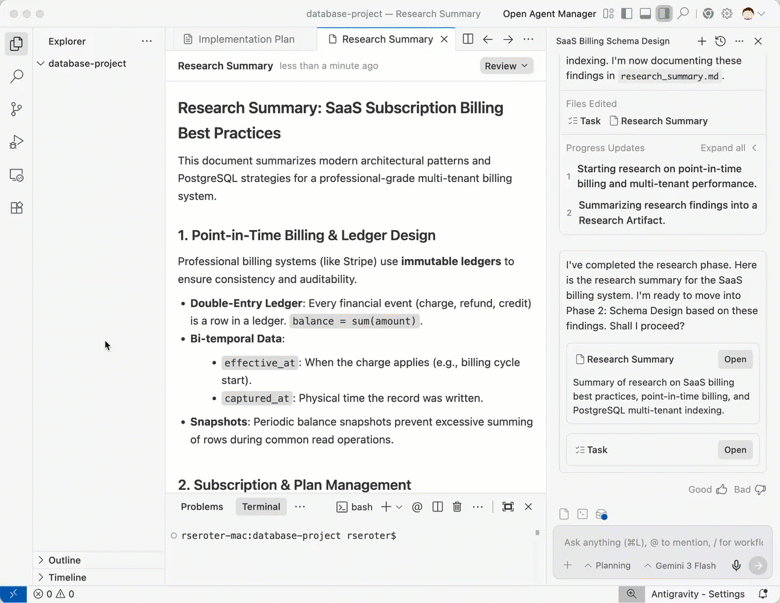Kill terminal with the trash icon
The image size is (780, 603).
[457, 507]
